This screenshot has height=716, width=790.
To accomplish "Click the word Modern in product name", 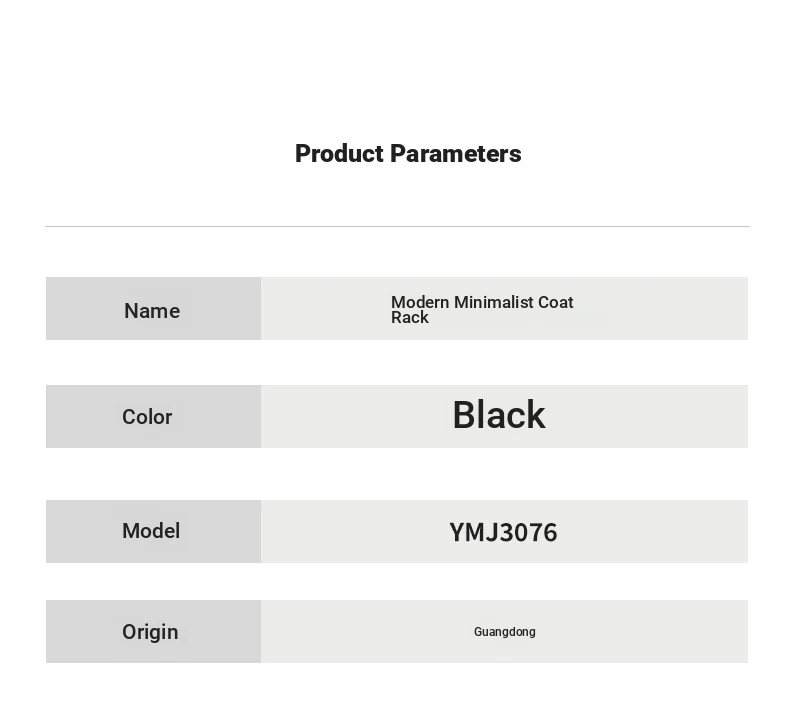I will coord(420,302).
